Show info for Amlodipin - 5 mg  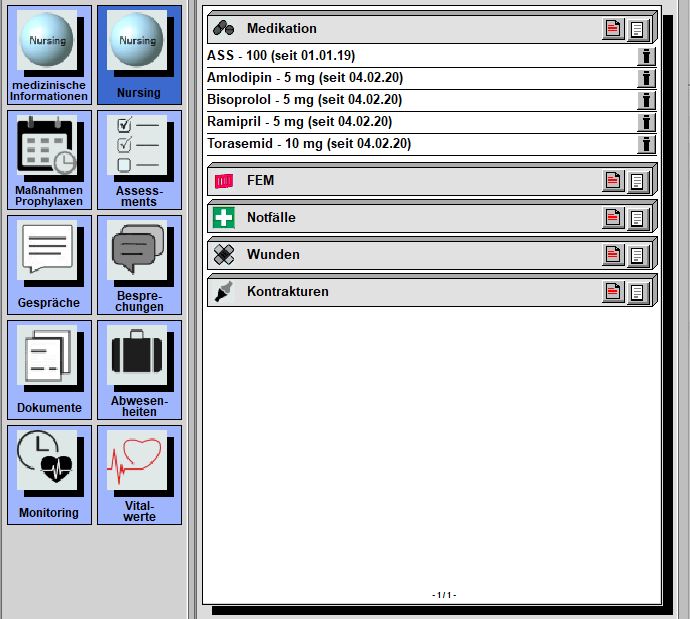646,78
